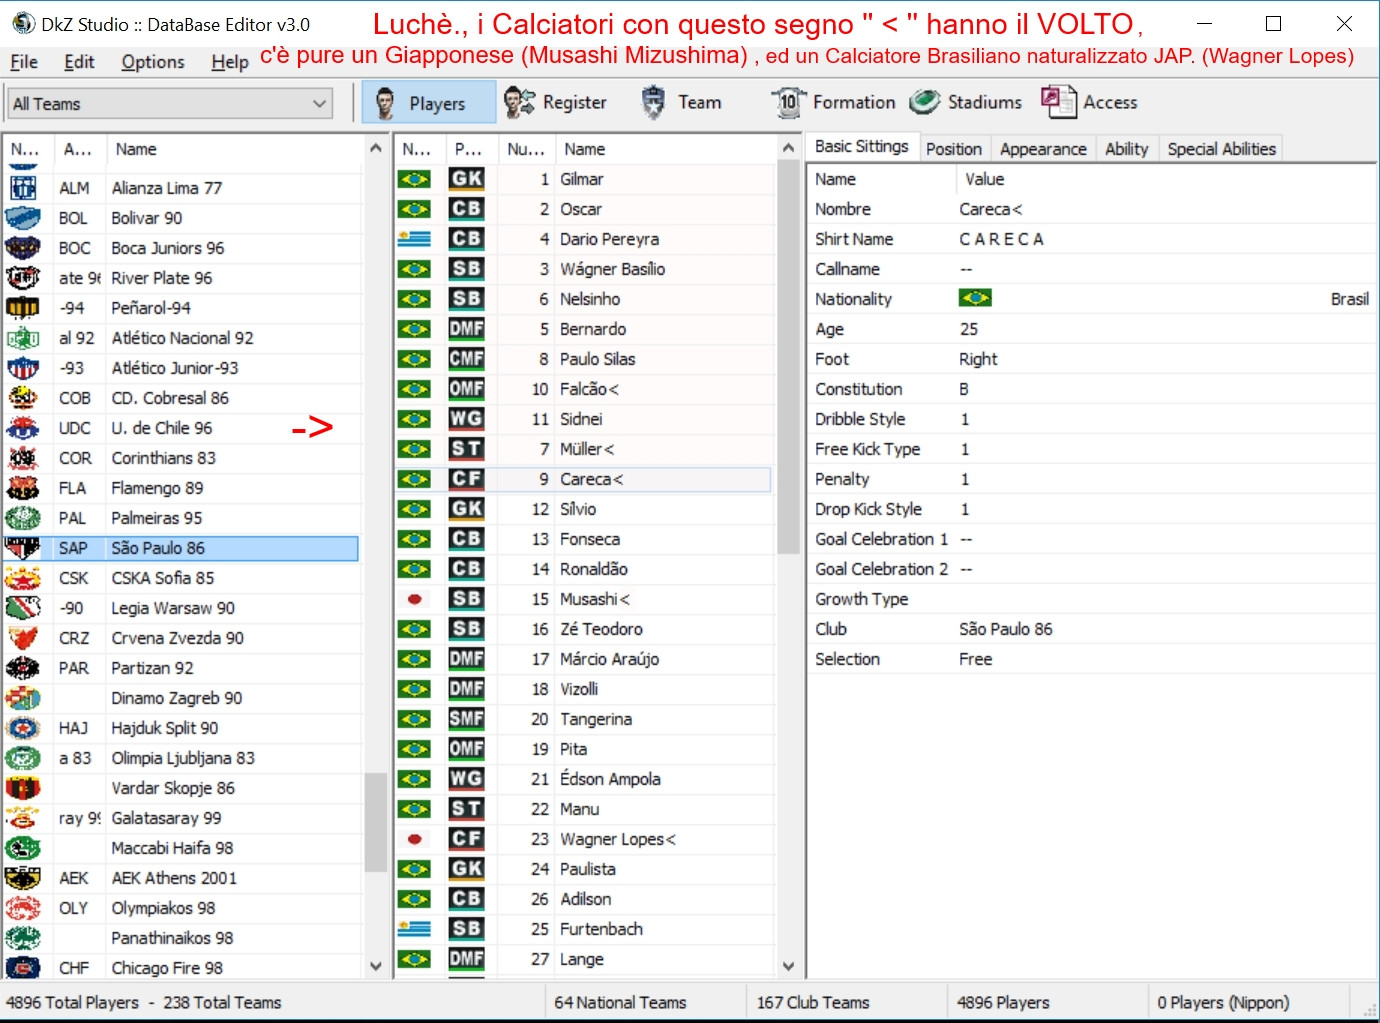This screenshot has height=1023, width=1380.
Task: Open the Players section
Action: click(x=428, y=102)
